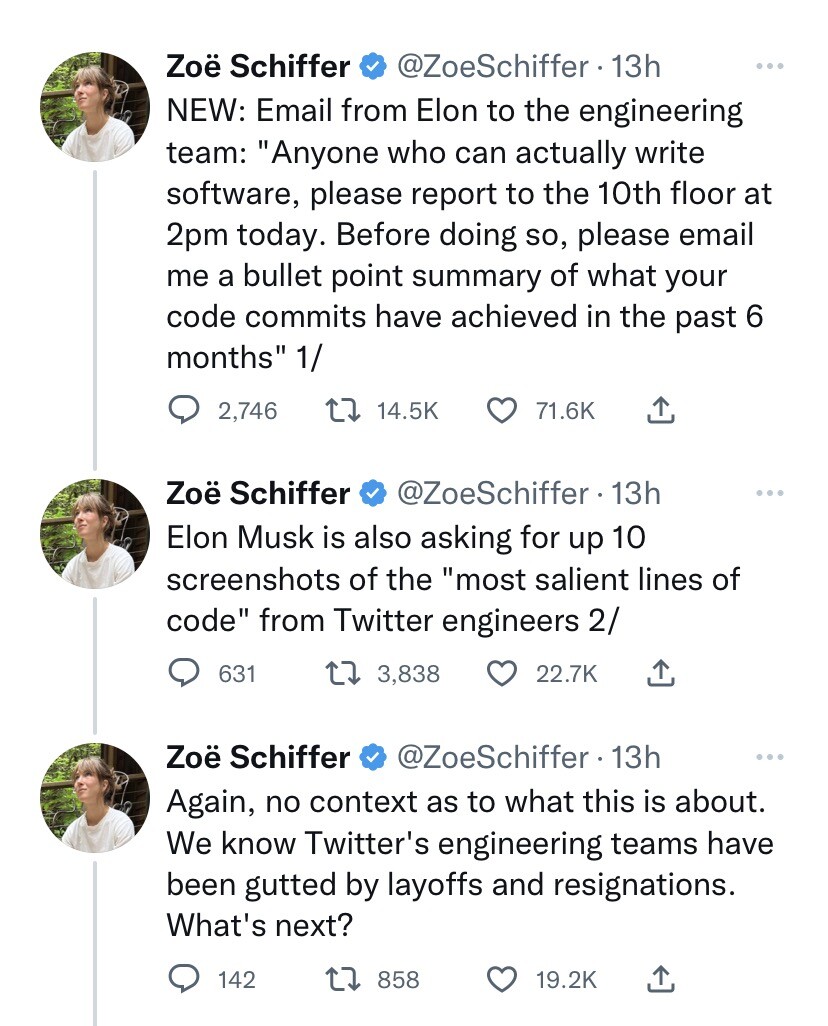Open the more options menu on second tweet
828x1026 pixels.
coord(768,493)
